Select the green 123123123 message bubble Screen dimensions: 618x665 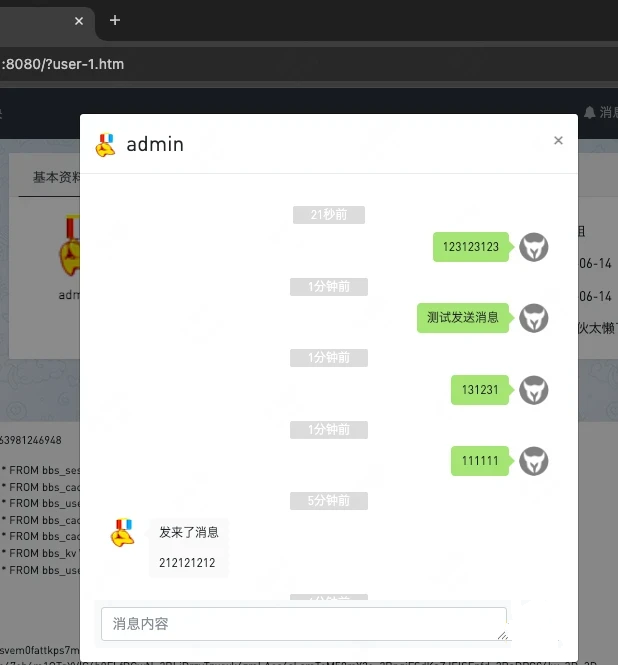pyautogui.click(x=471, y=247)
